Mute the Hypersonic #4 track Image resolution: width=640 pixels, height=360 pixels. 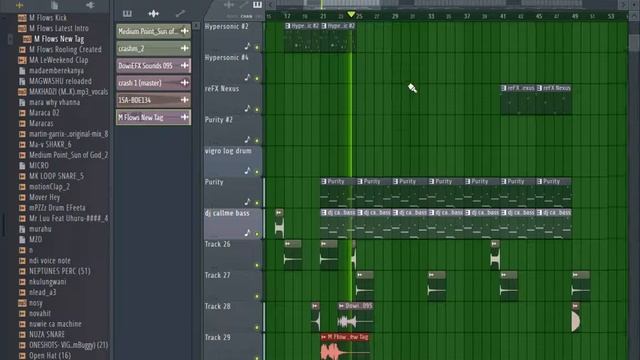tap(257, 78)
